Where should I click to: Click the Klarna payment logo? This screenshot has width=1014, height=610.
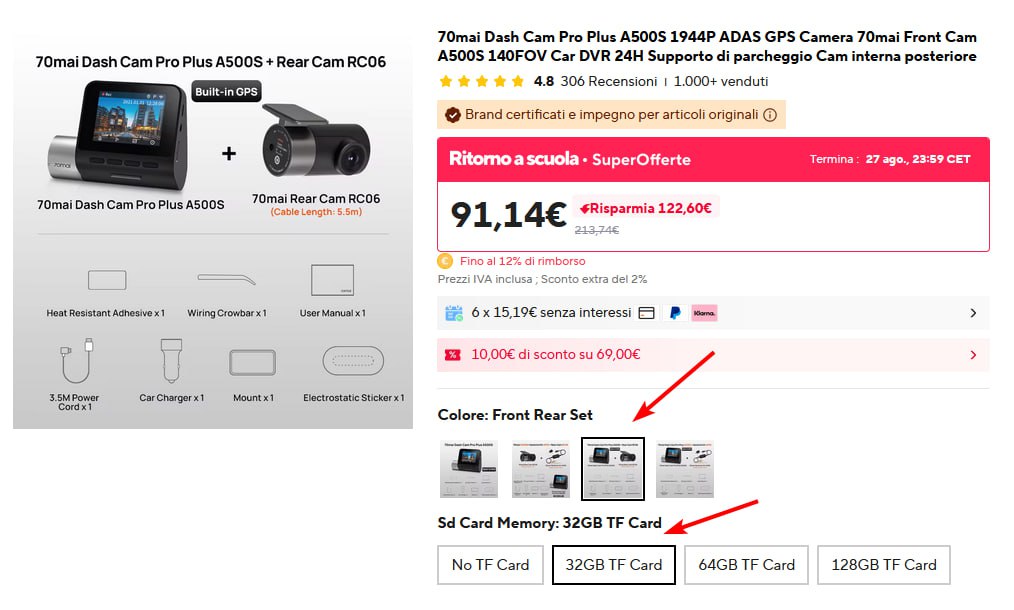(704, 313)
